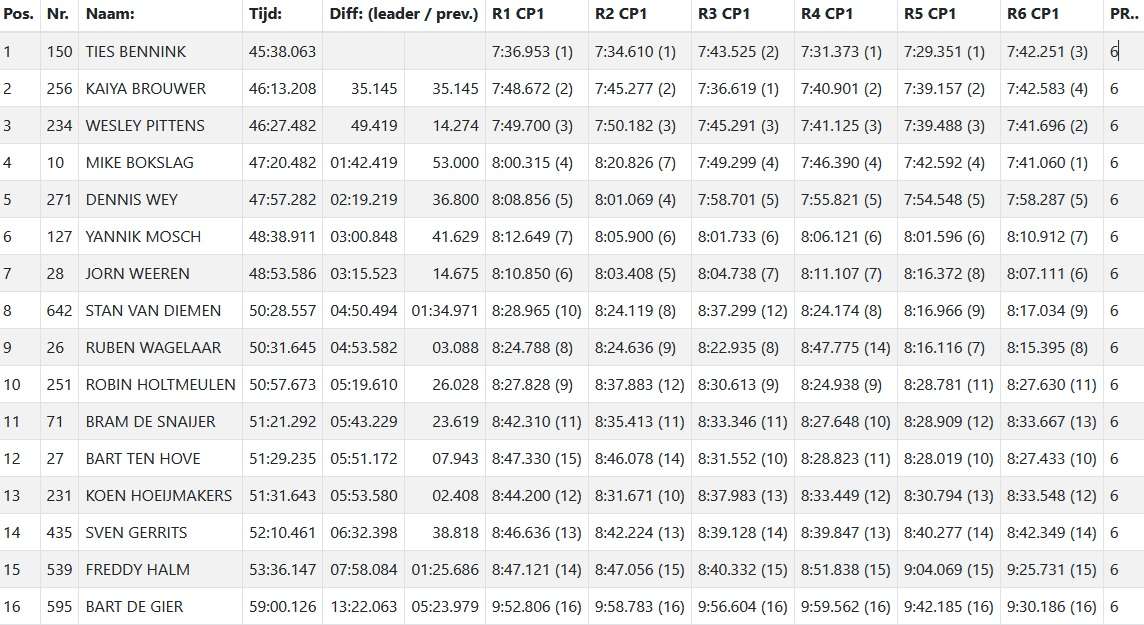Click MIKE BOKSLAG's total time 47:20.482
Screen dimensions: 1144x625
point(282,162)
